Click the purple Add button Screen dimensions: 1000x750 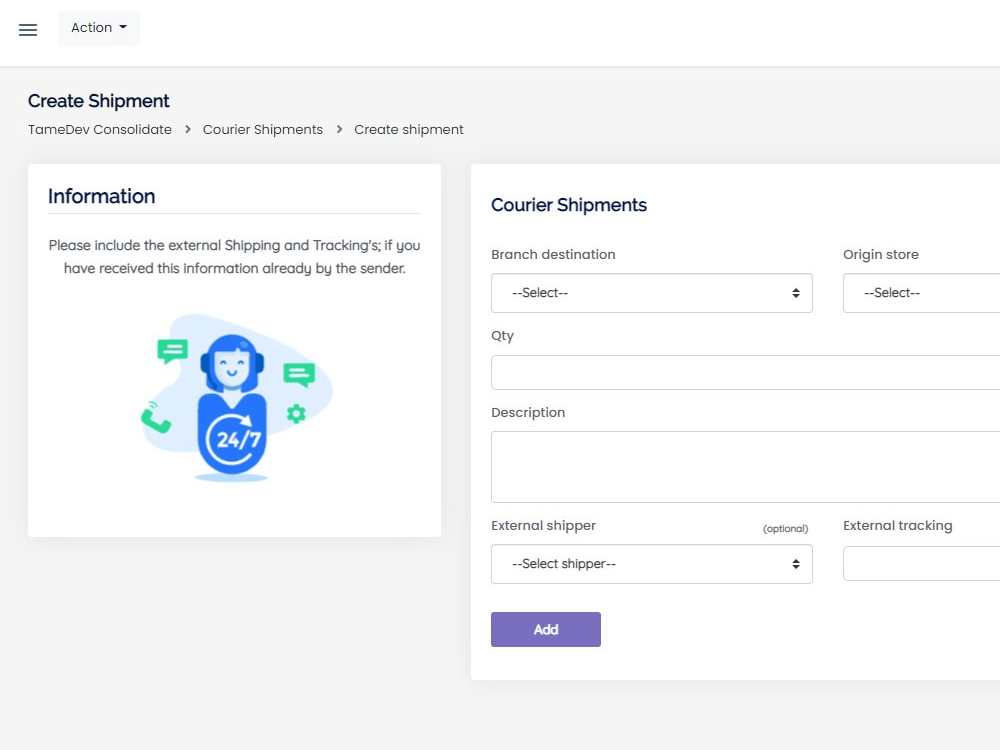tap(546, 629)
